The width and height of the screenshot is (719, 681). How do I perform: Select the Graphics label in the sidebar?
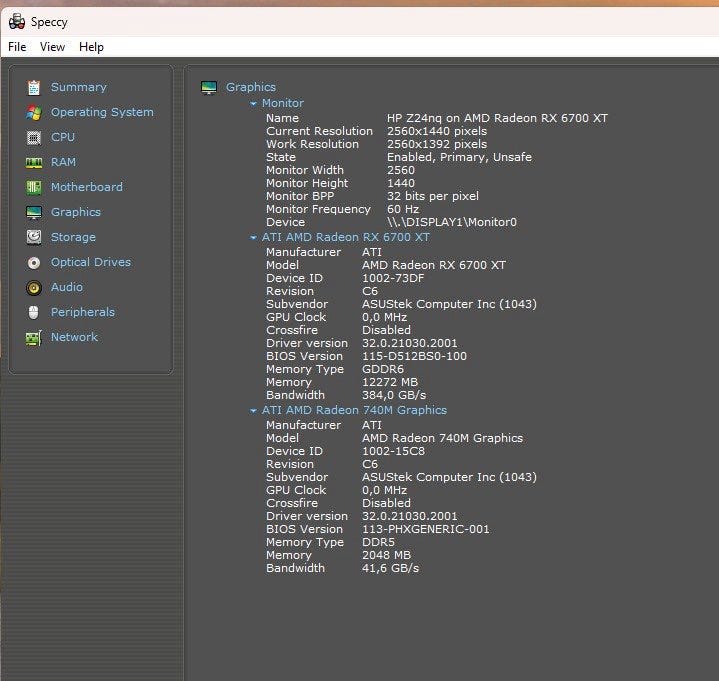[x=76, y=212]
